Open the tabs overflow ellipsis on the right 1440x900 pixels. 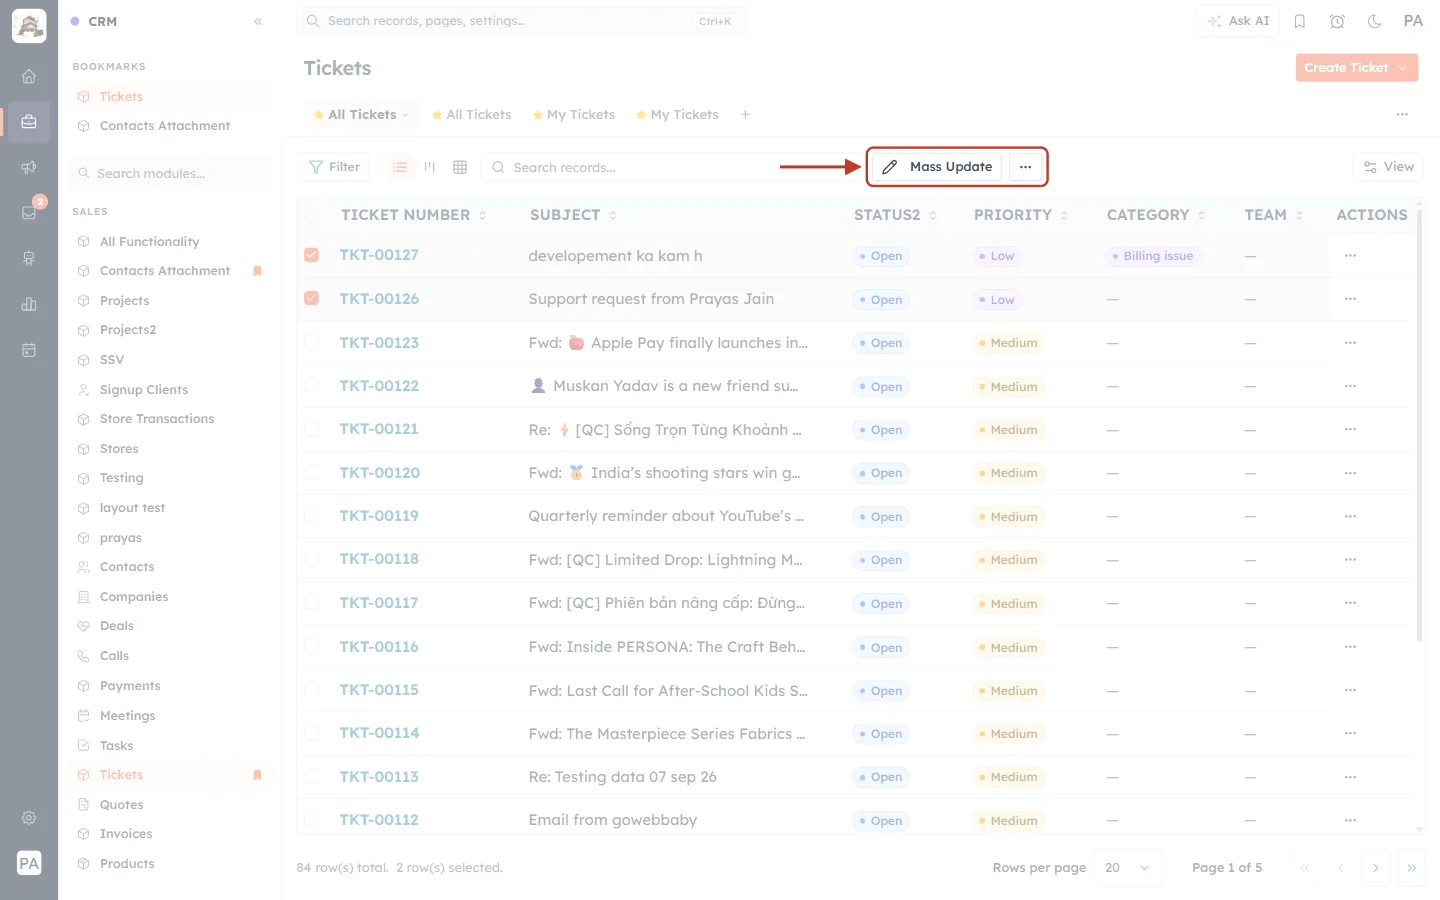point(1402,115)
